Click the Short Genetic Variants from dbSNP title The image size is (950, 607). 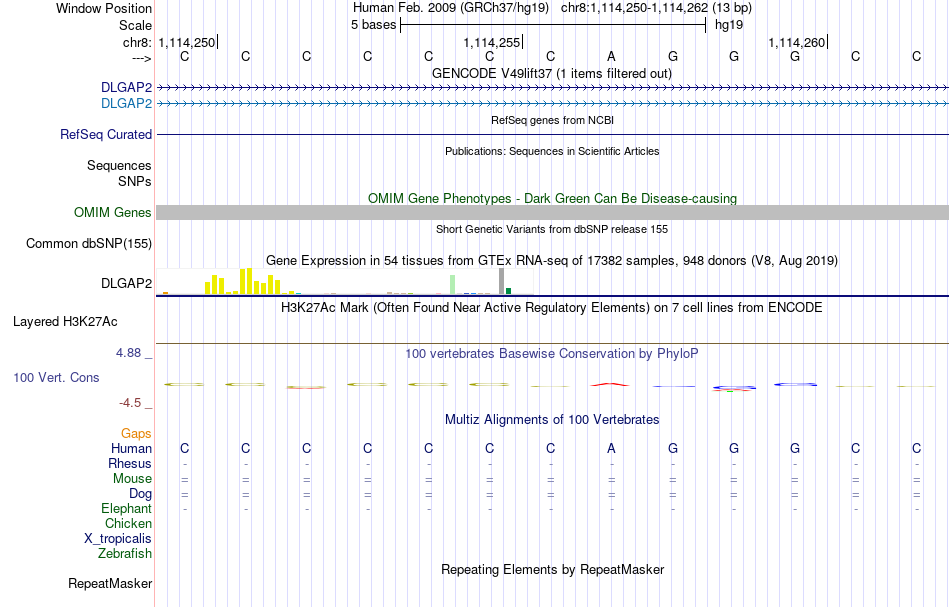552,229
